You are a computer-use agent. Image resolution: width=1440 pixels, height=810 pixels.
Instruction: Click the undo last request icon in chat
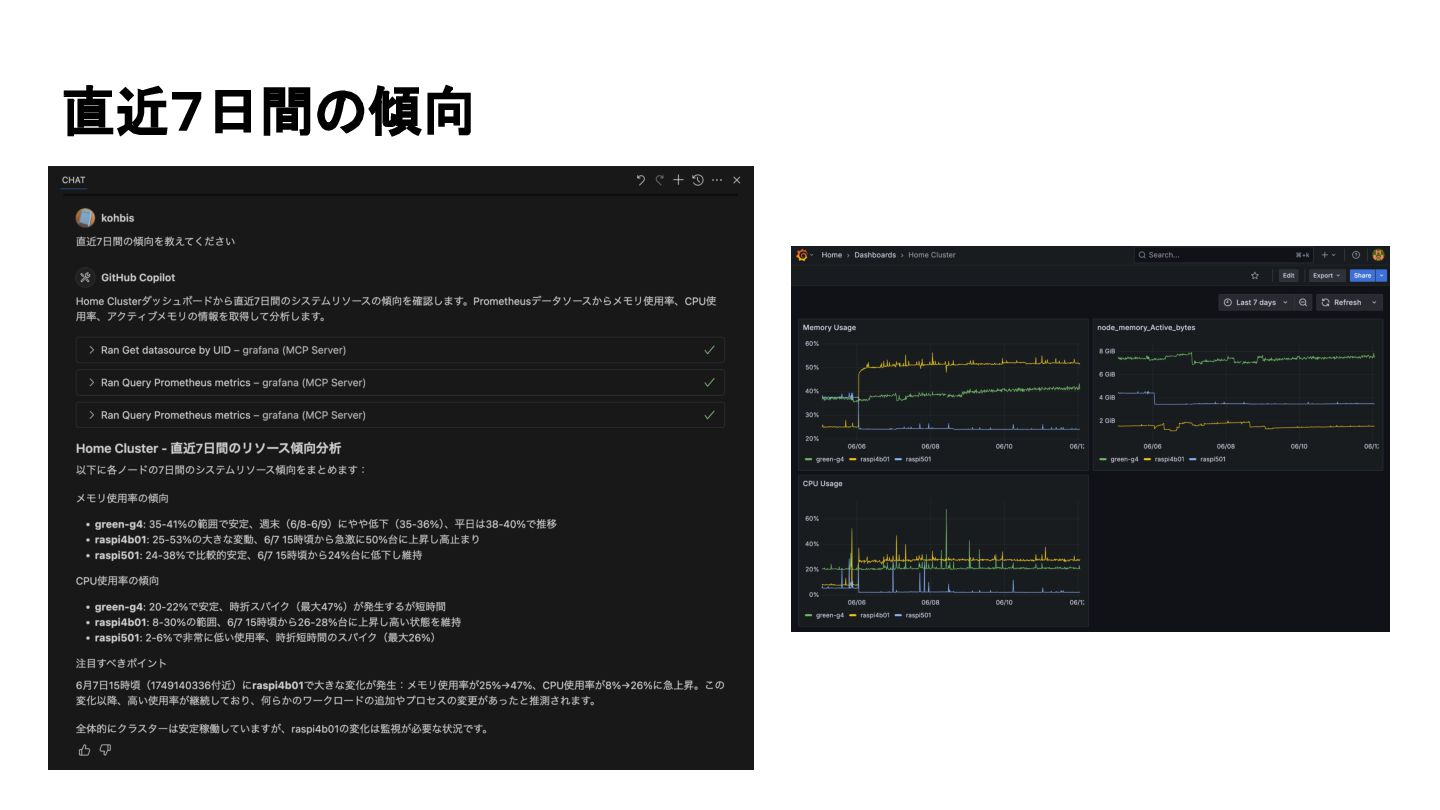pyautogui.click(x=641, y=180)
